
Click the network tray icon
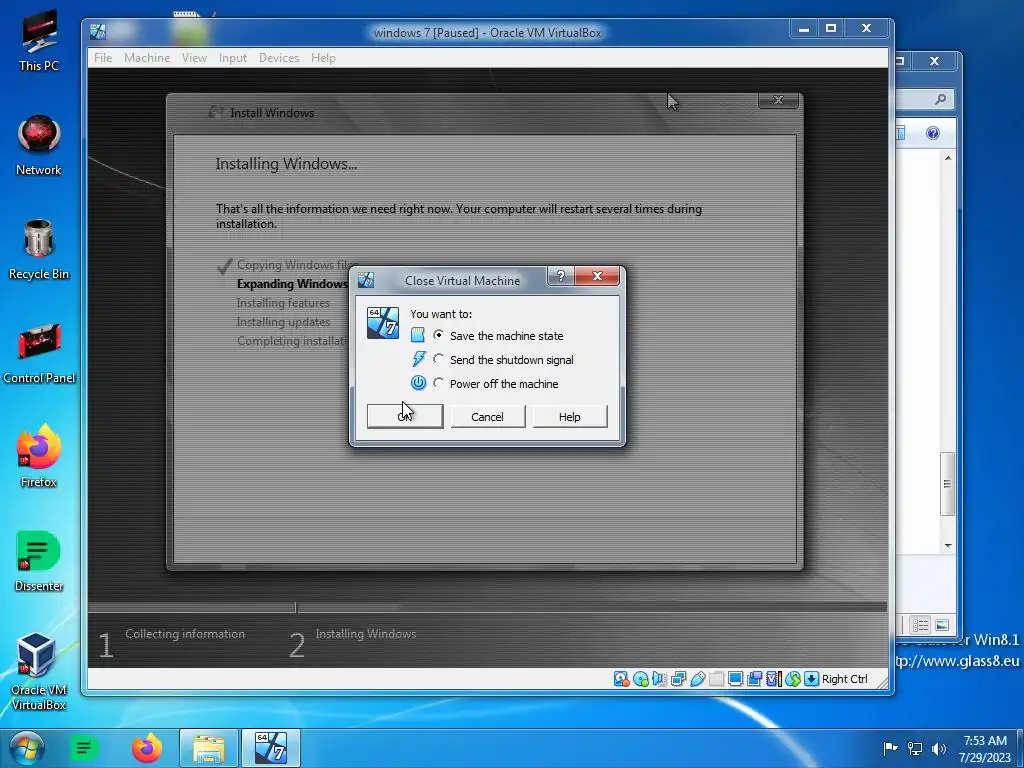pyautogui.click(x=915, y=748)
